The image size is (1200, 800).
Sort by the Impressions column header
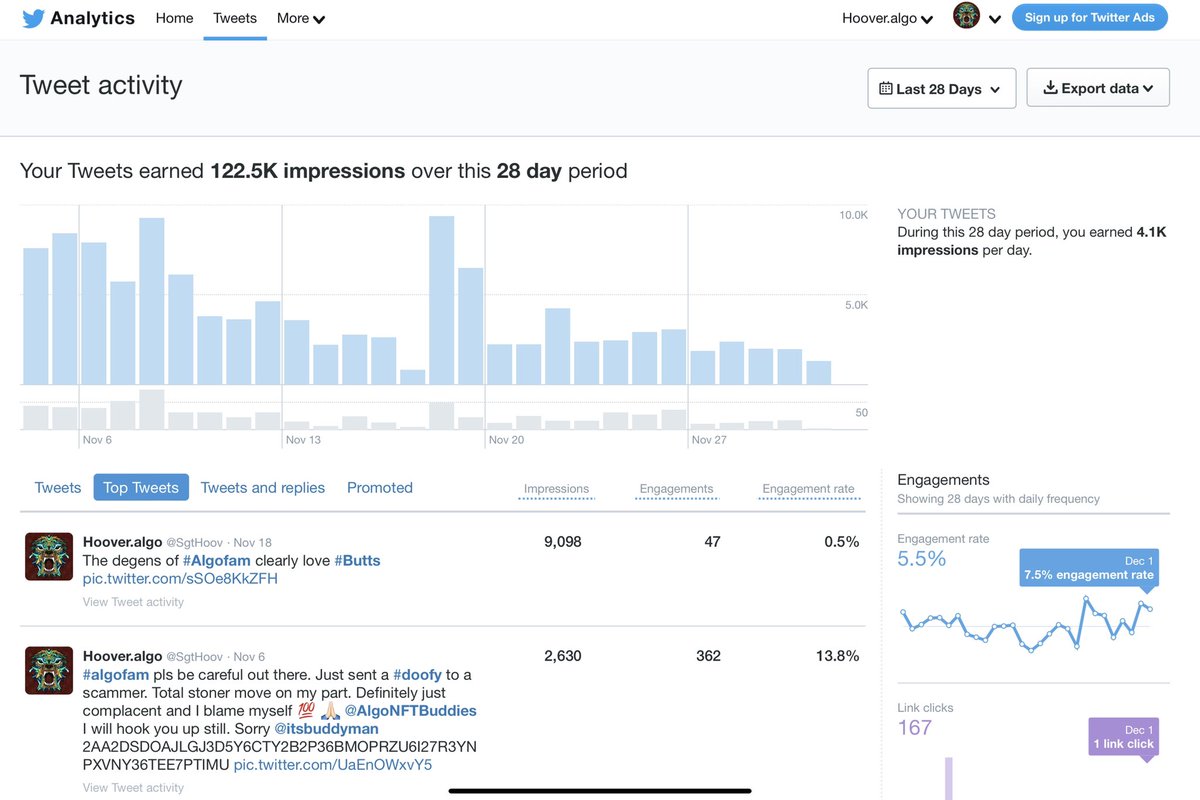(x=557, y=489)
